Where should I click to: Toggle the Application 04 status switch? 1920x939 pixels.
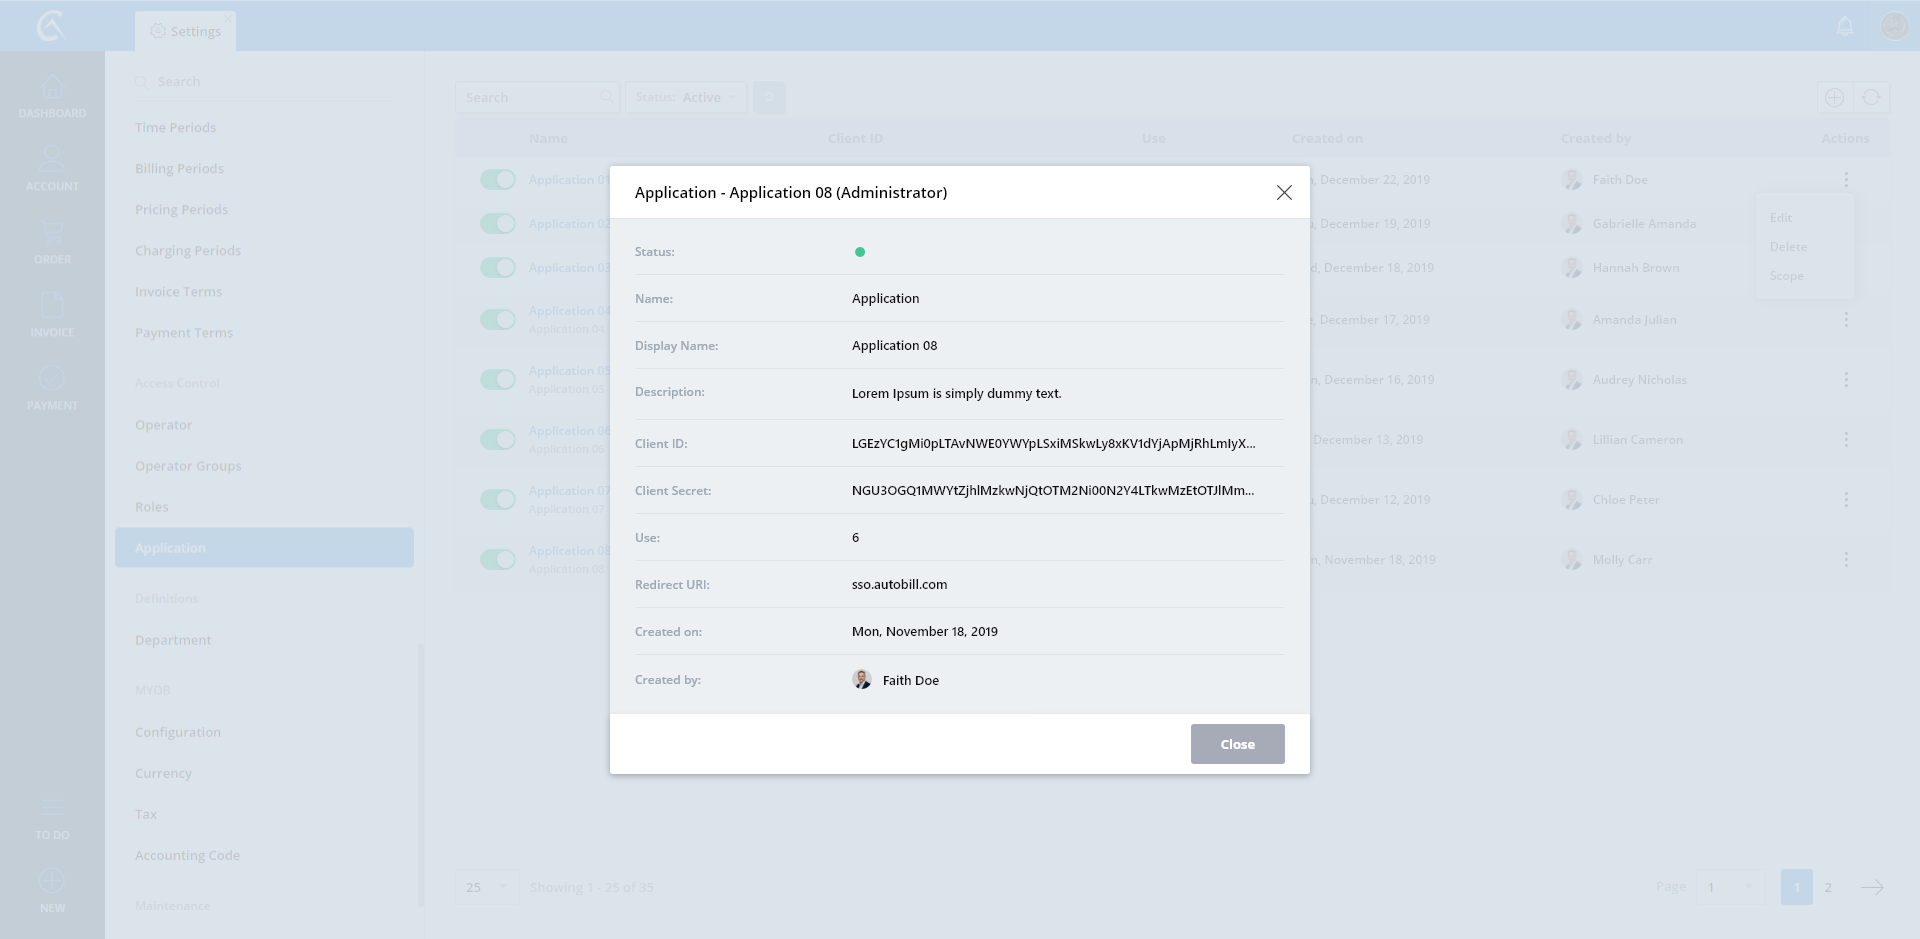coord(497,319)
